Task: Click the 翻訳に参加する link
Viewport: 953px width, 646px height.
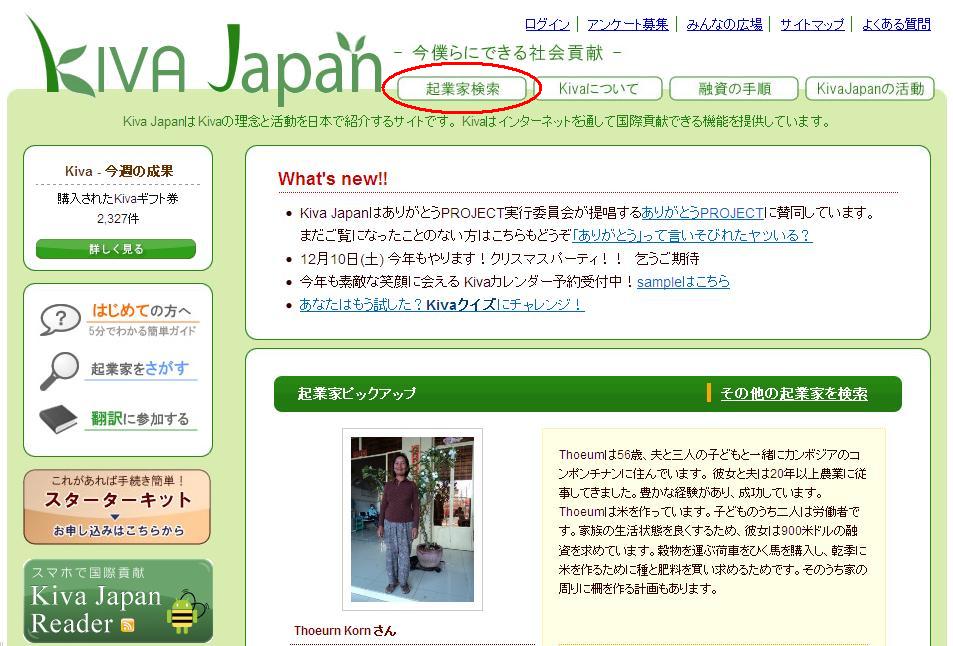Action: tap(140, 419)
